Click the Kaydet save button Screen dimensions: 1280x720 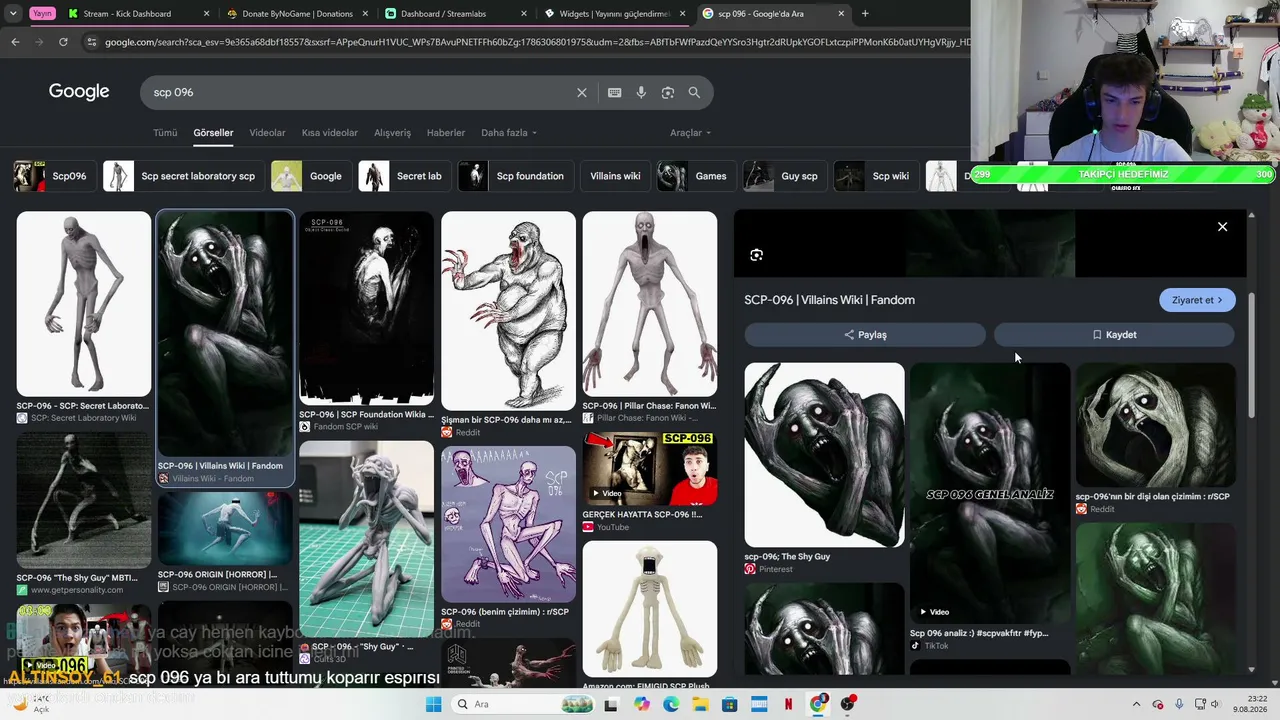[x=1114, y=335]
